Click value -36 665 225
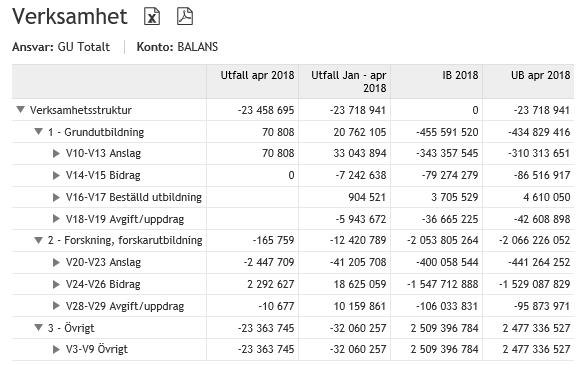Image resolution: width=586 pixels, height=365 pixels. [450, 219]
